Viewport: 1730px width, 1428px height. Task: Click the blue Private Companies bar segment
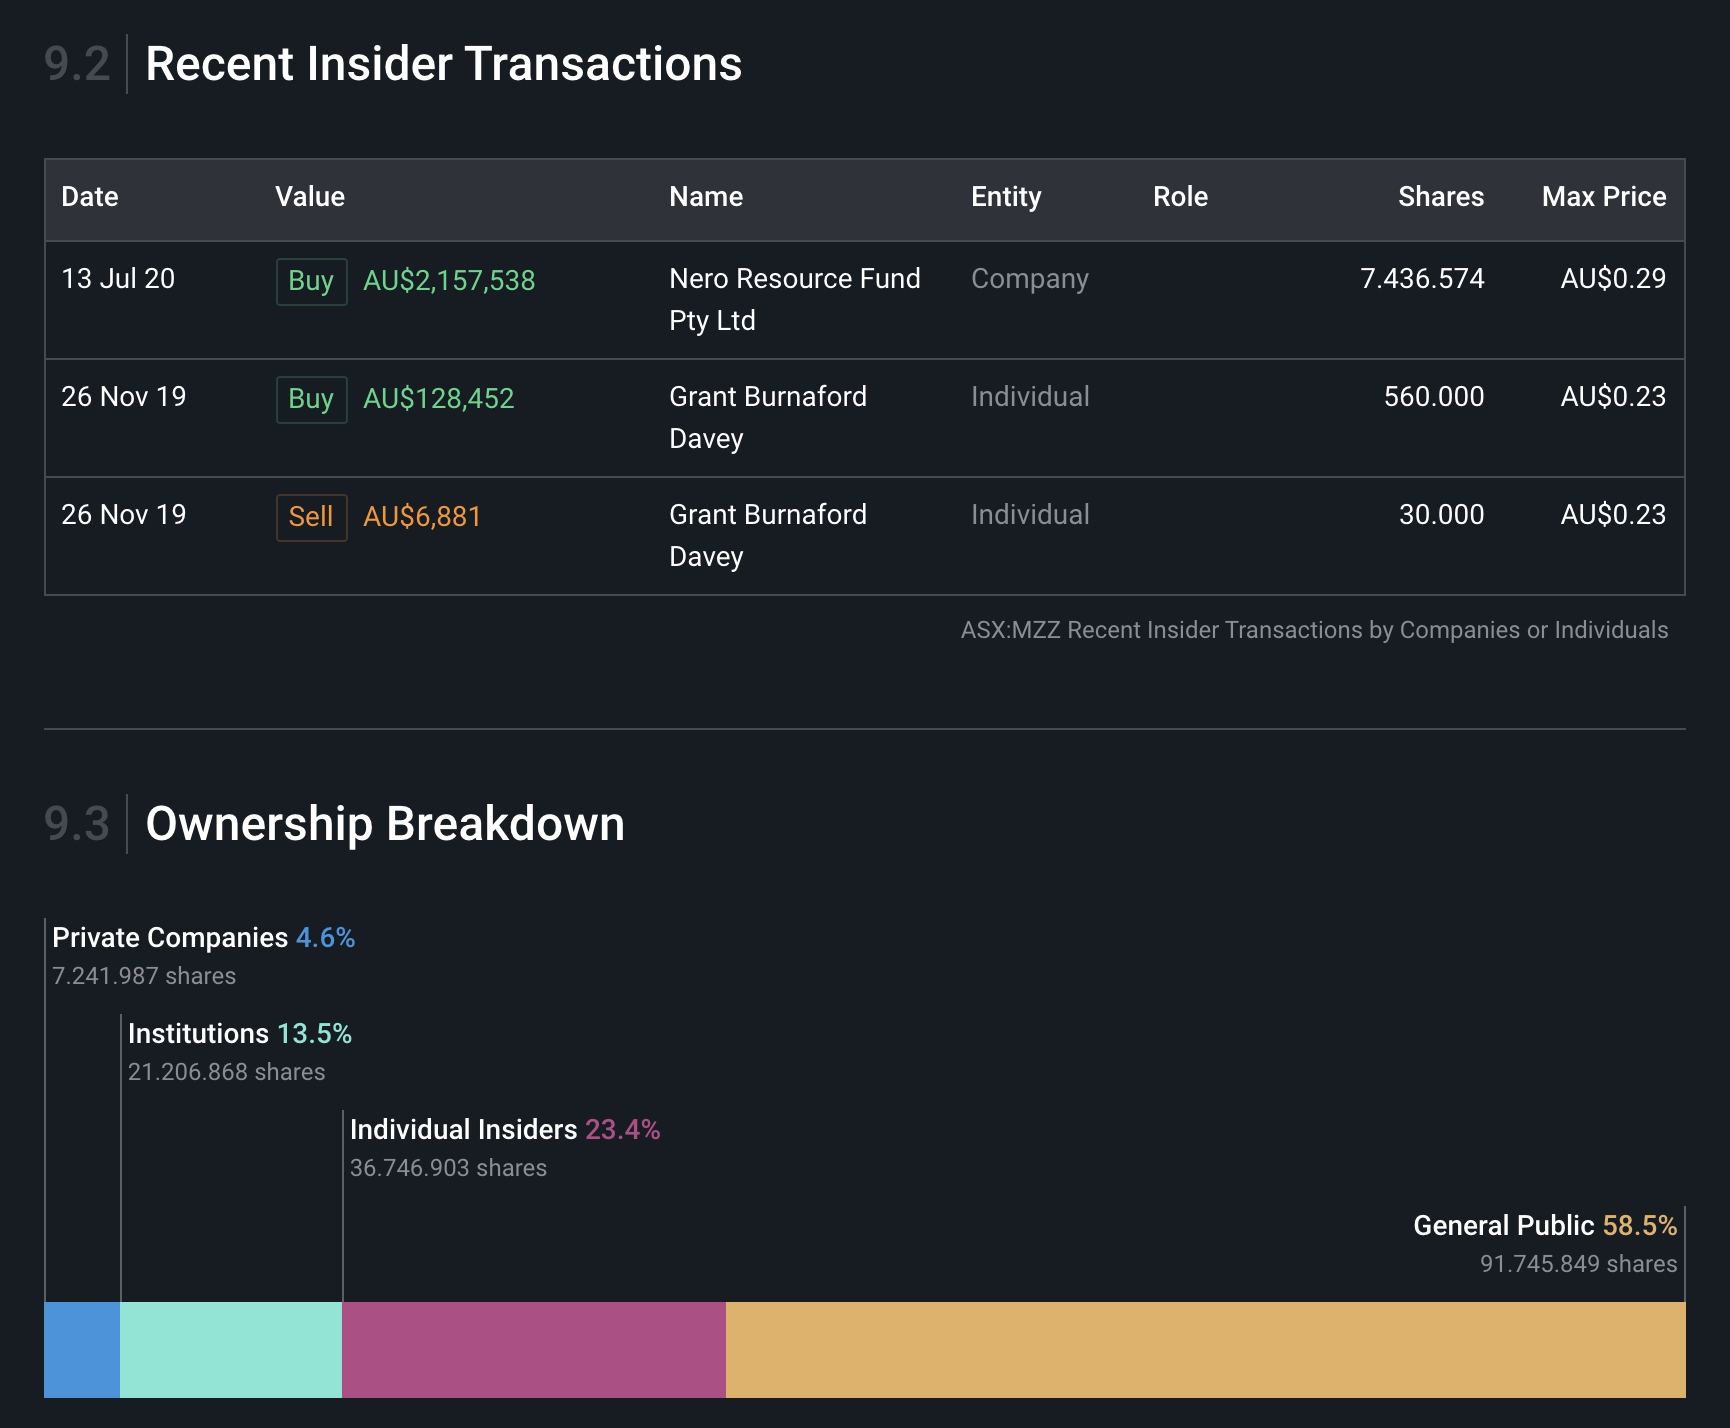coord(82,1349)
